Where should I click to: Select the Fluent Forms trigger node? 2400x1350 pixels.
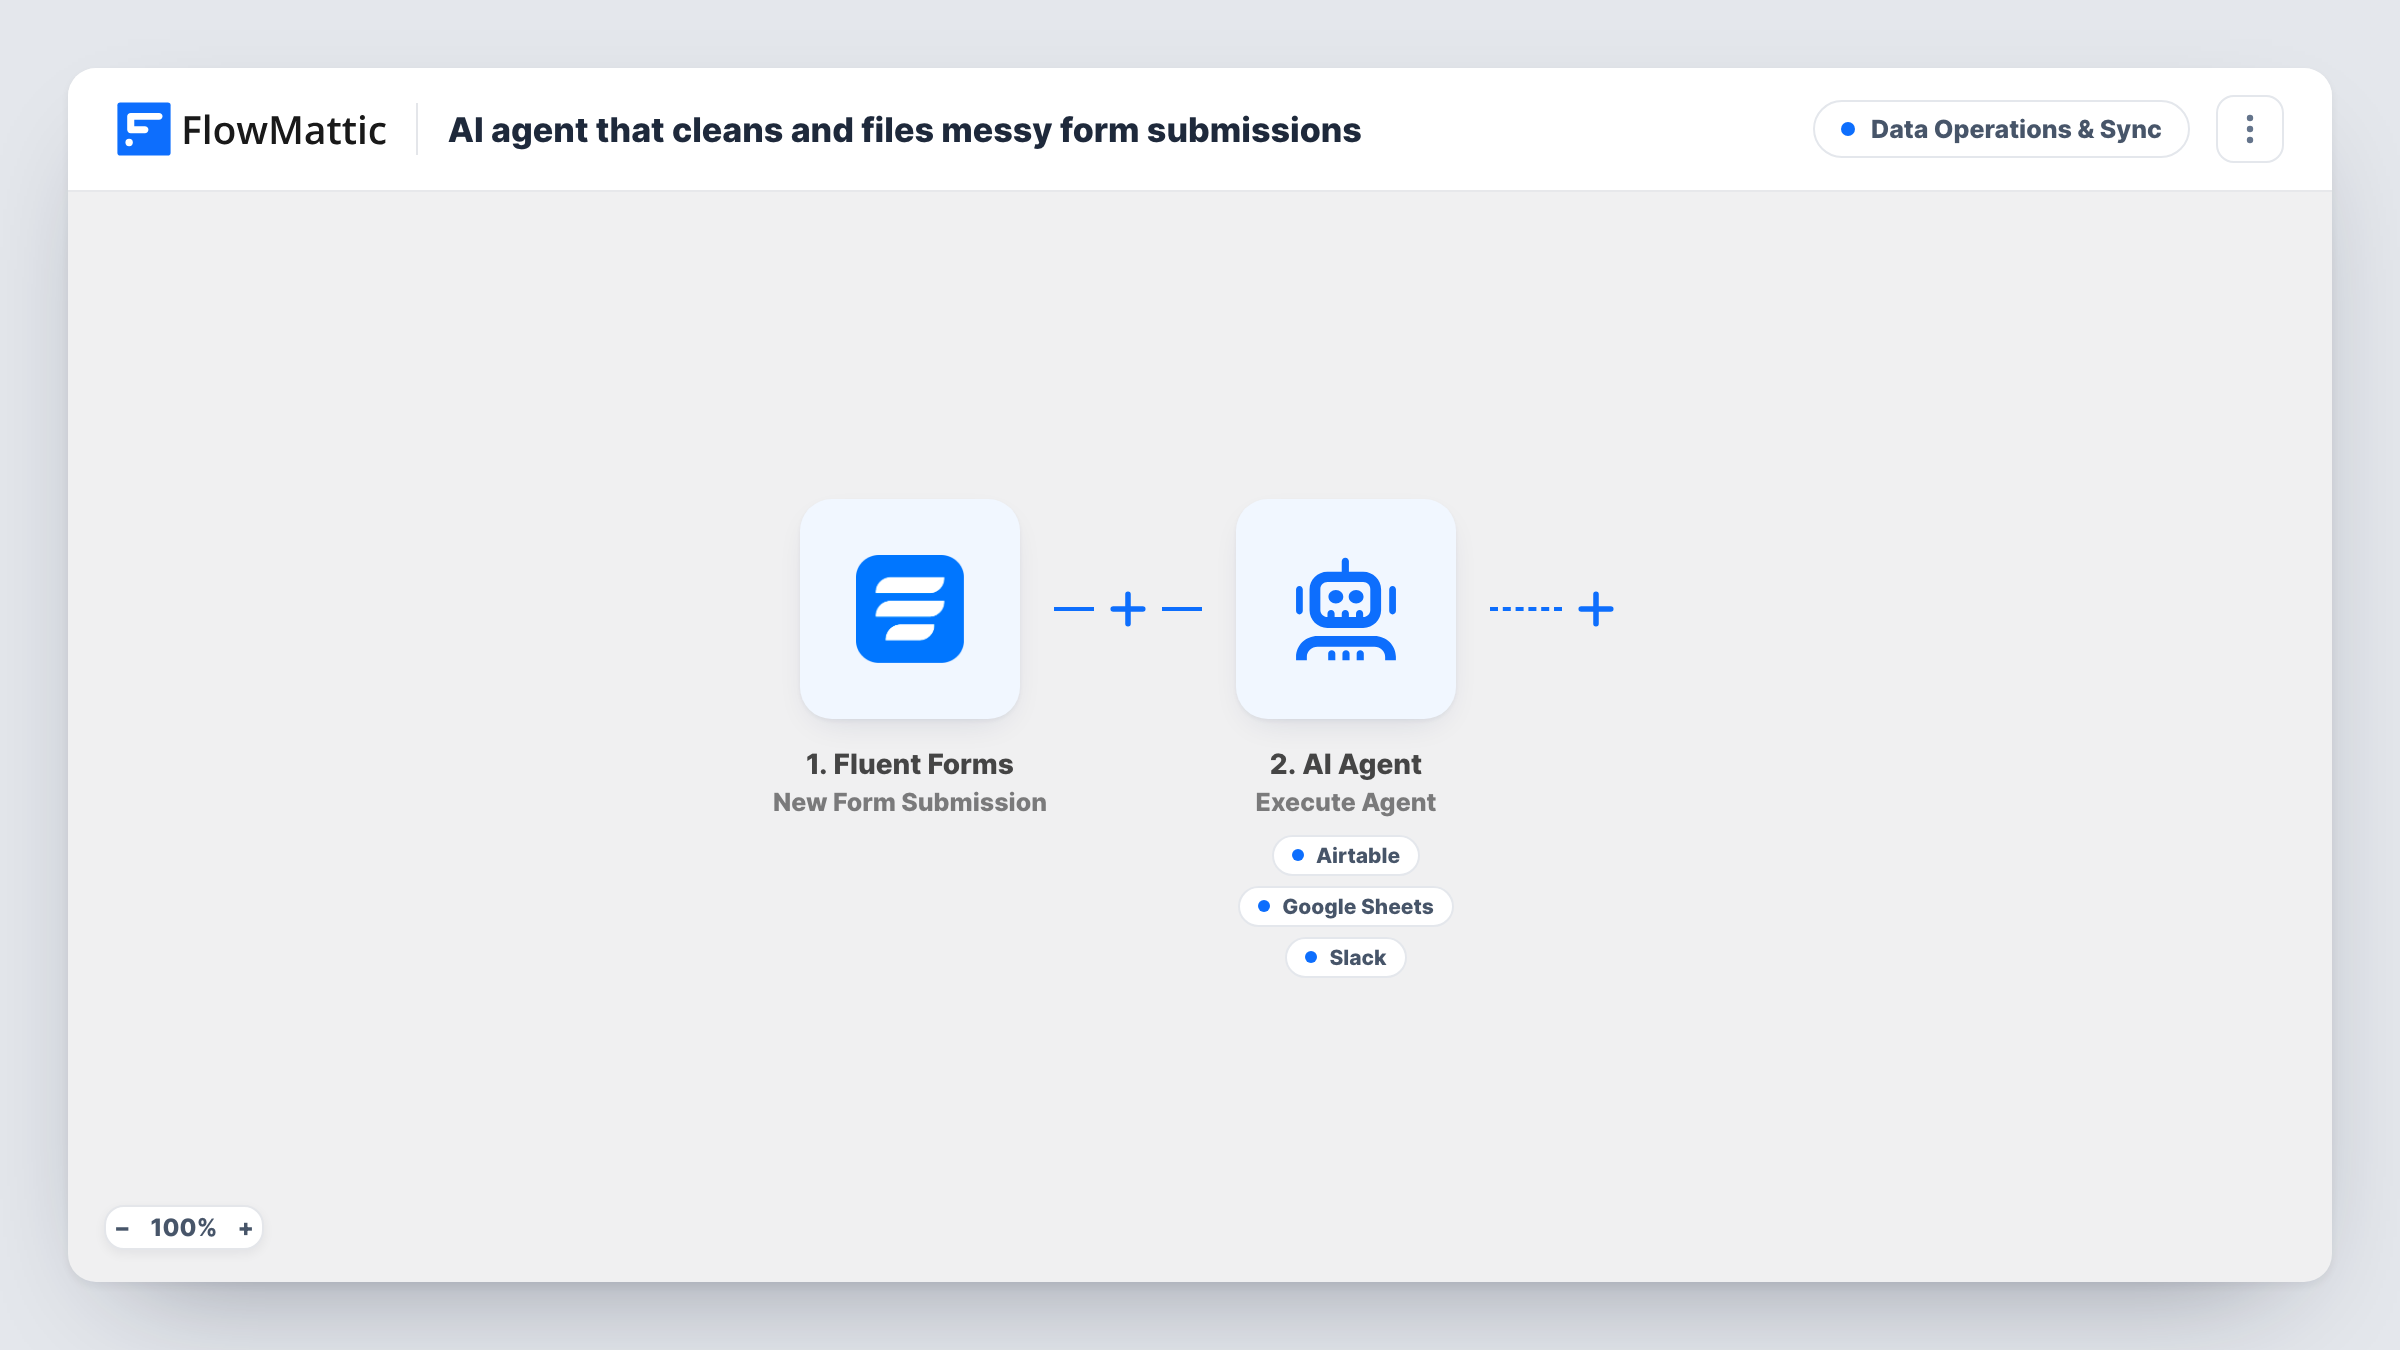pyautogui.click(x=909, y=609)
